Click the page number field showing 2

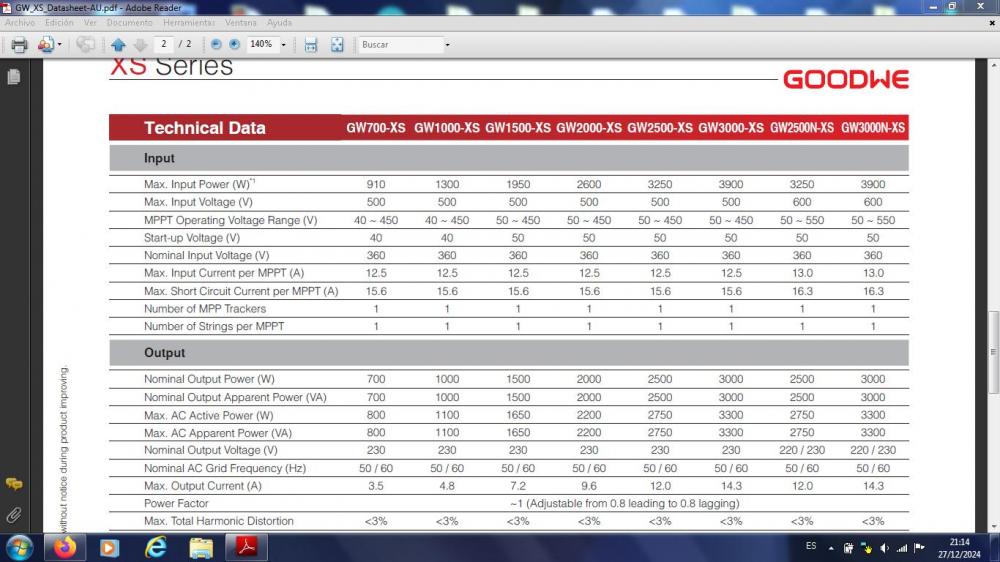pyautogui.click(x=164, y=44)
